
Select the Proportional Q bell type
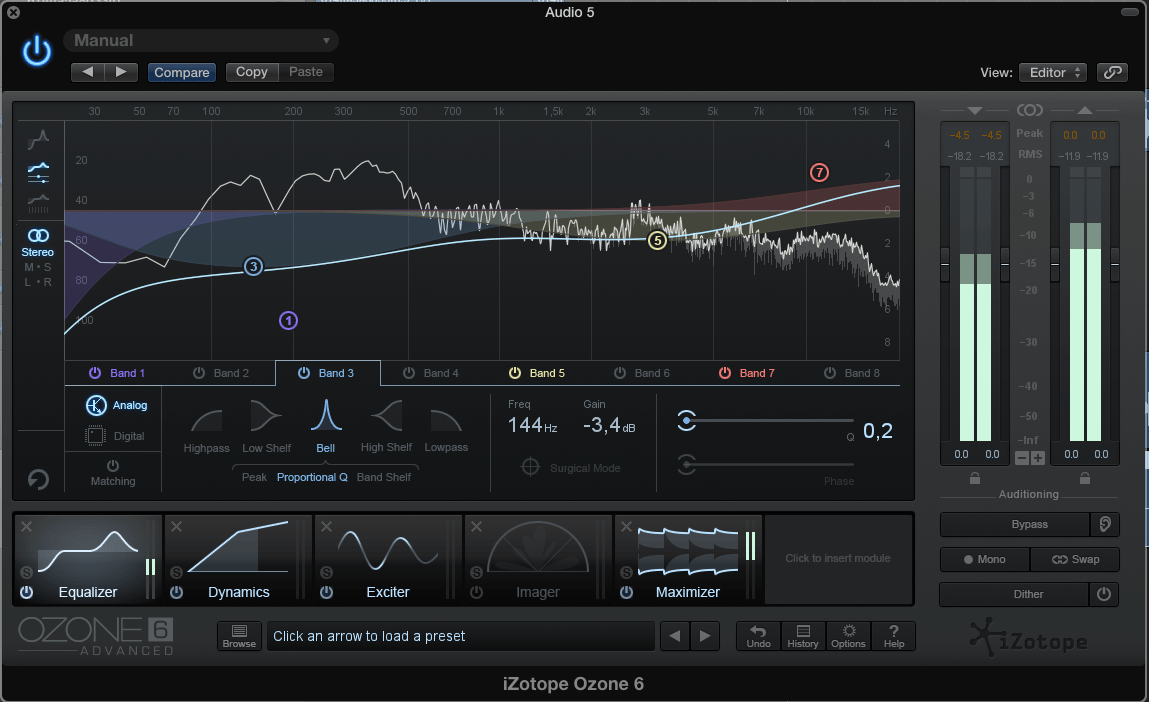[312, 477]
